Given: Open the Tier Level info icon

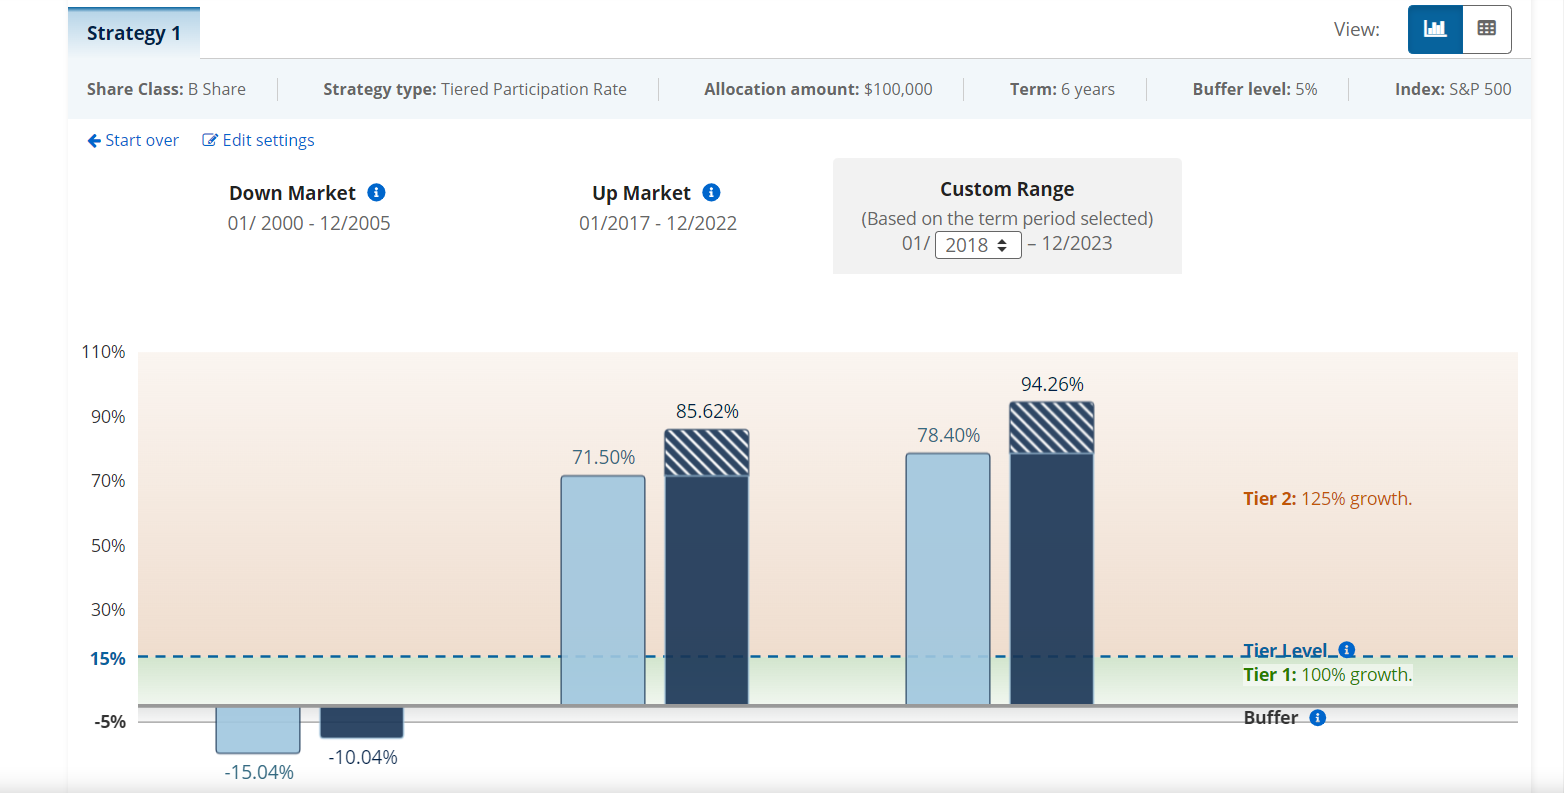Looking at the screenshot, I should tap(1346, 650).
